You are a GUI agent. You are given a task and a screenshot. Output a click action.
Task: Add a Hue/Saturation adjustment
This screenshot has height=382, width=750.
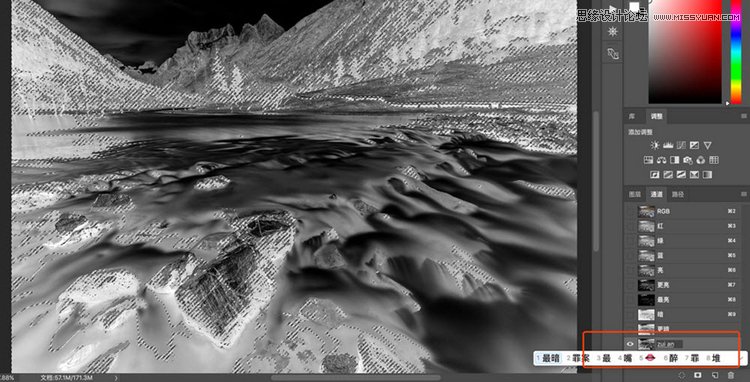click(x=649, y=160)
